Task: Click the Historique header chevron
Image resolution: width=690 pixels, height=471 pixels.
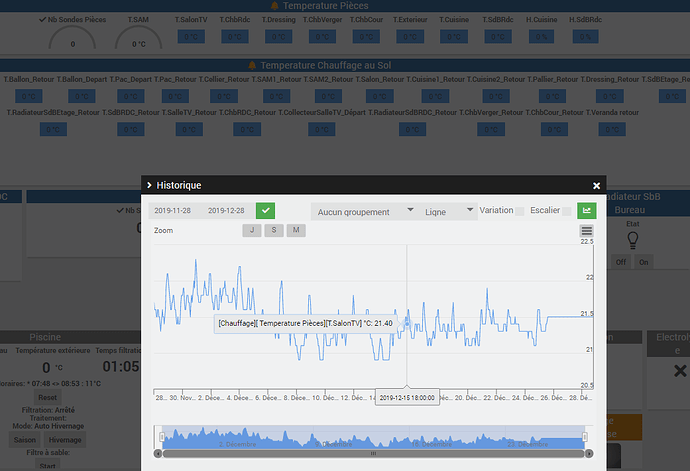Action: [149, 185]
